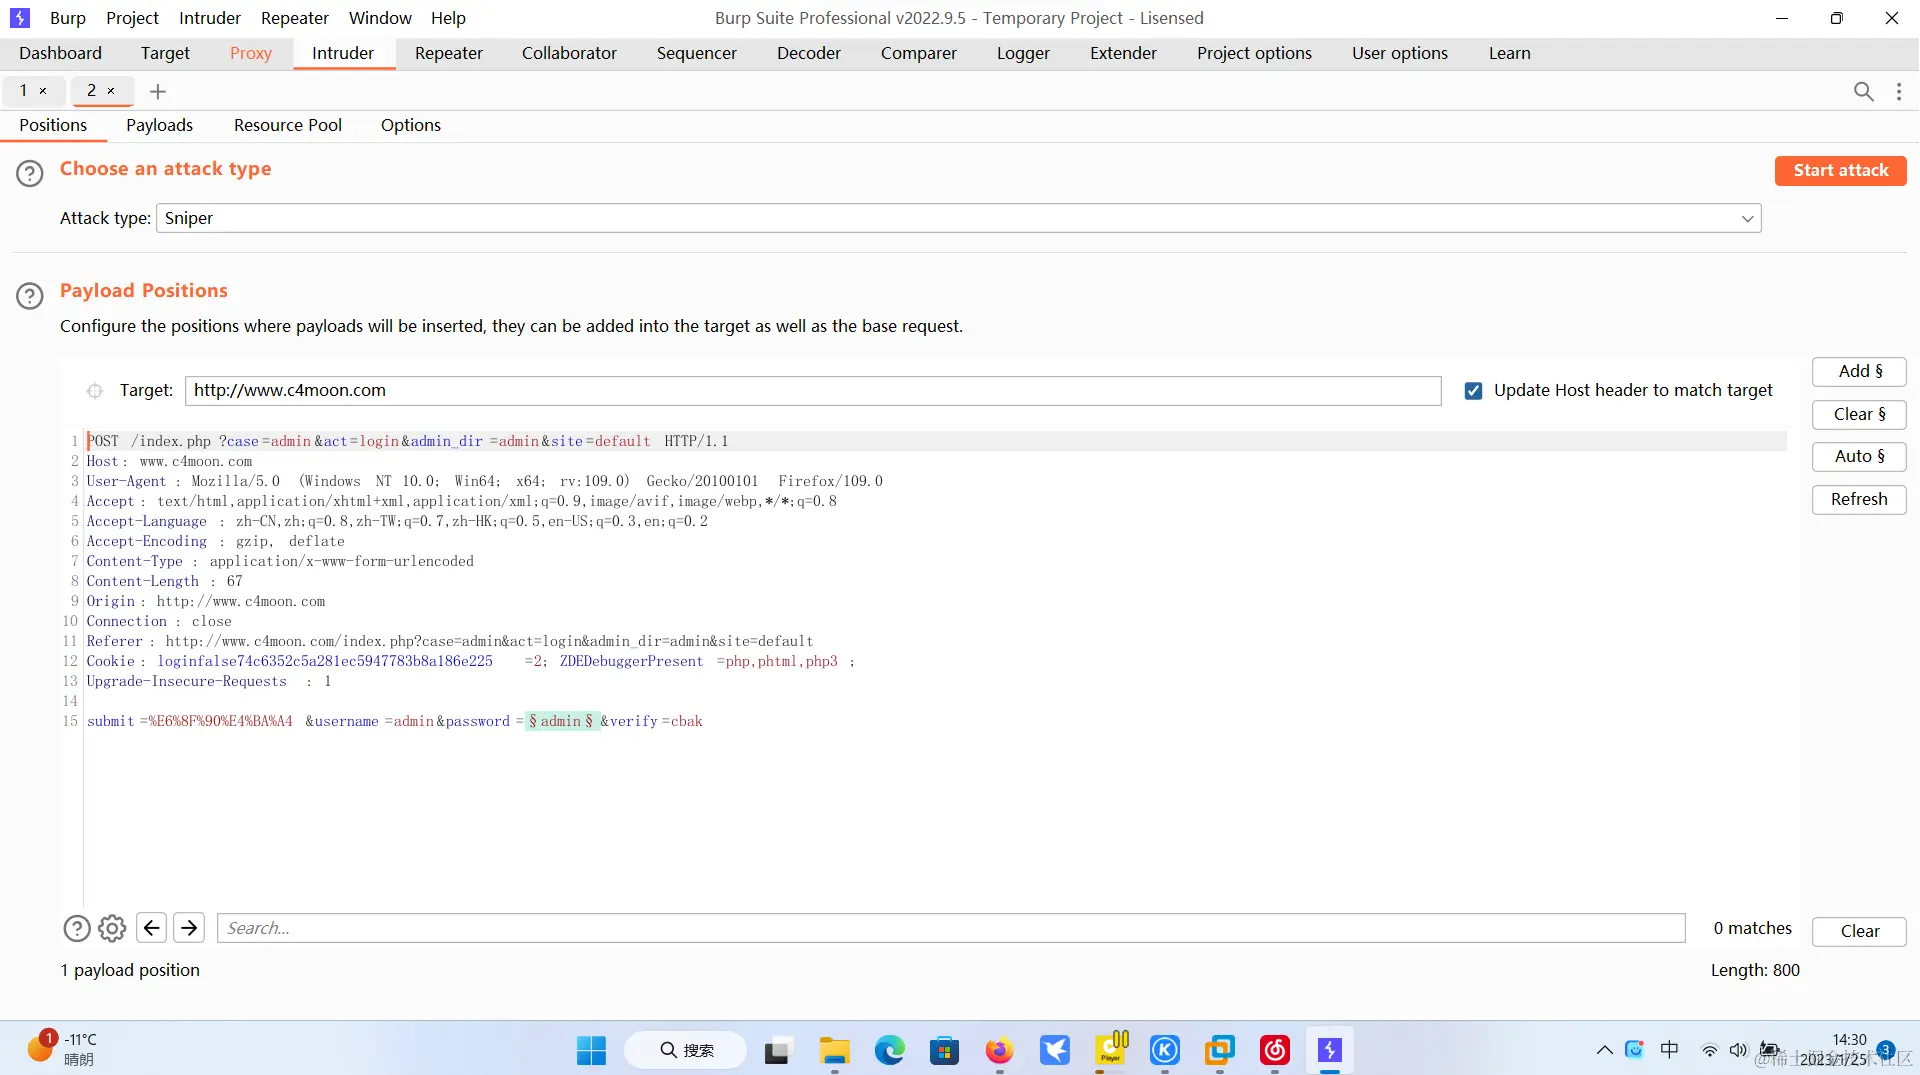Open the search icon in Intruder tab bar

pyautogui.click(x=1863, y=92)
